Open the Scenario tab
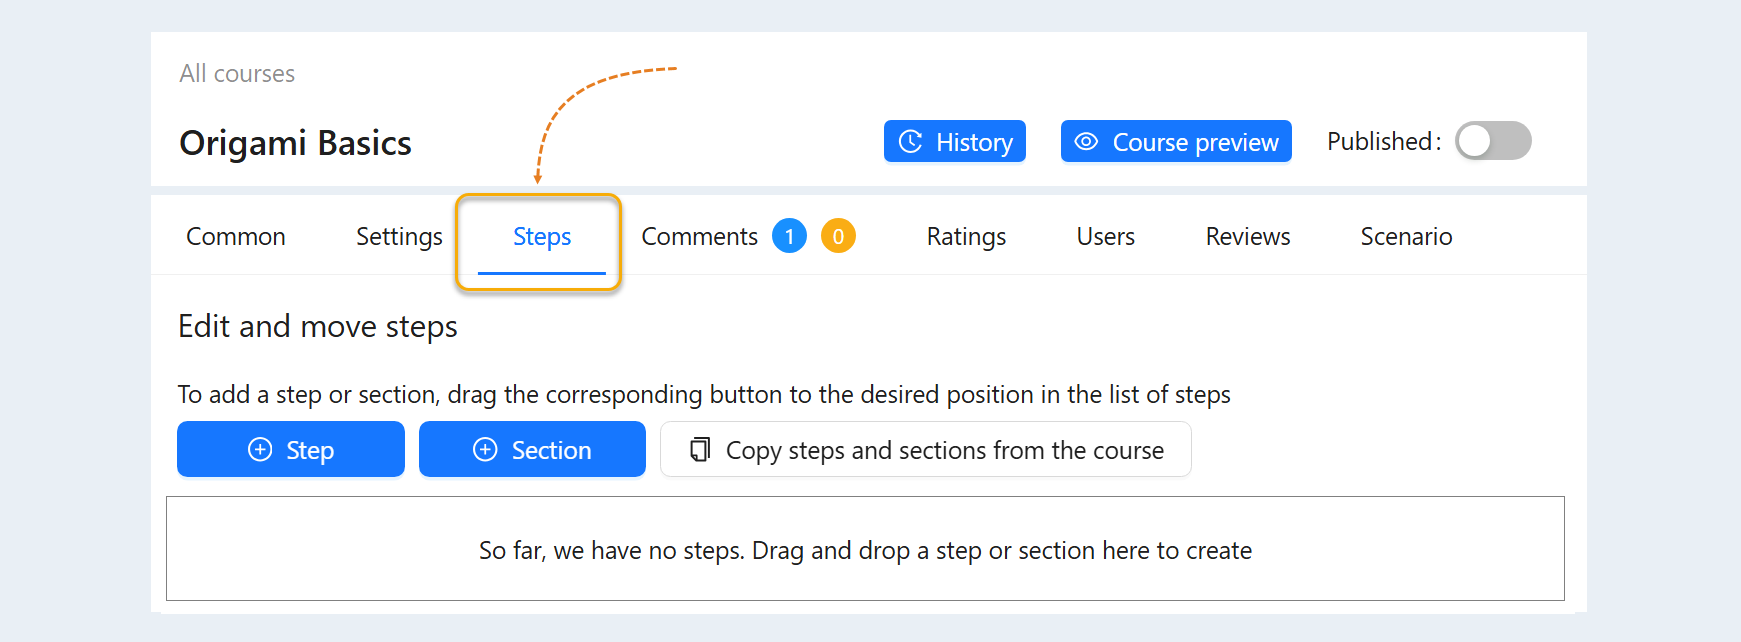The image size is (1741, 642). point(1406,237)
